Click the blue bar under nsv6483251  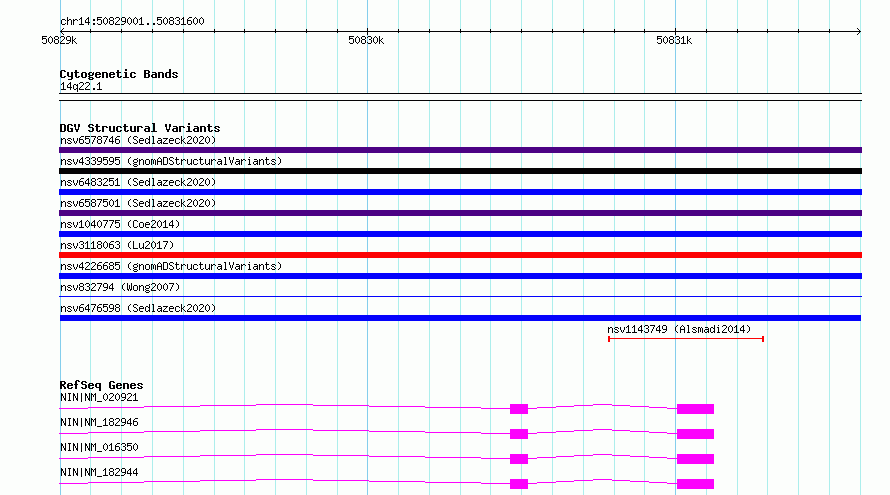pyautogui.click(x=460, y=192)
